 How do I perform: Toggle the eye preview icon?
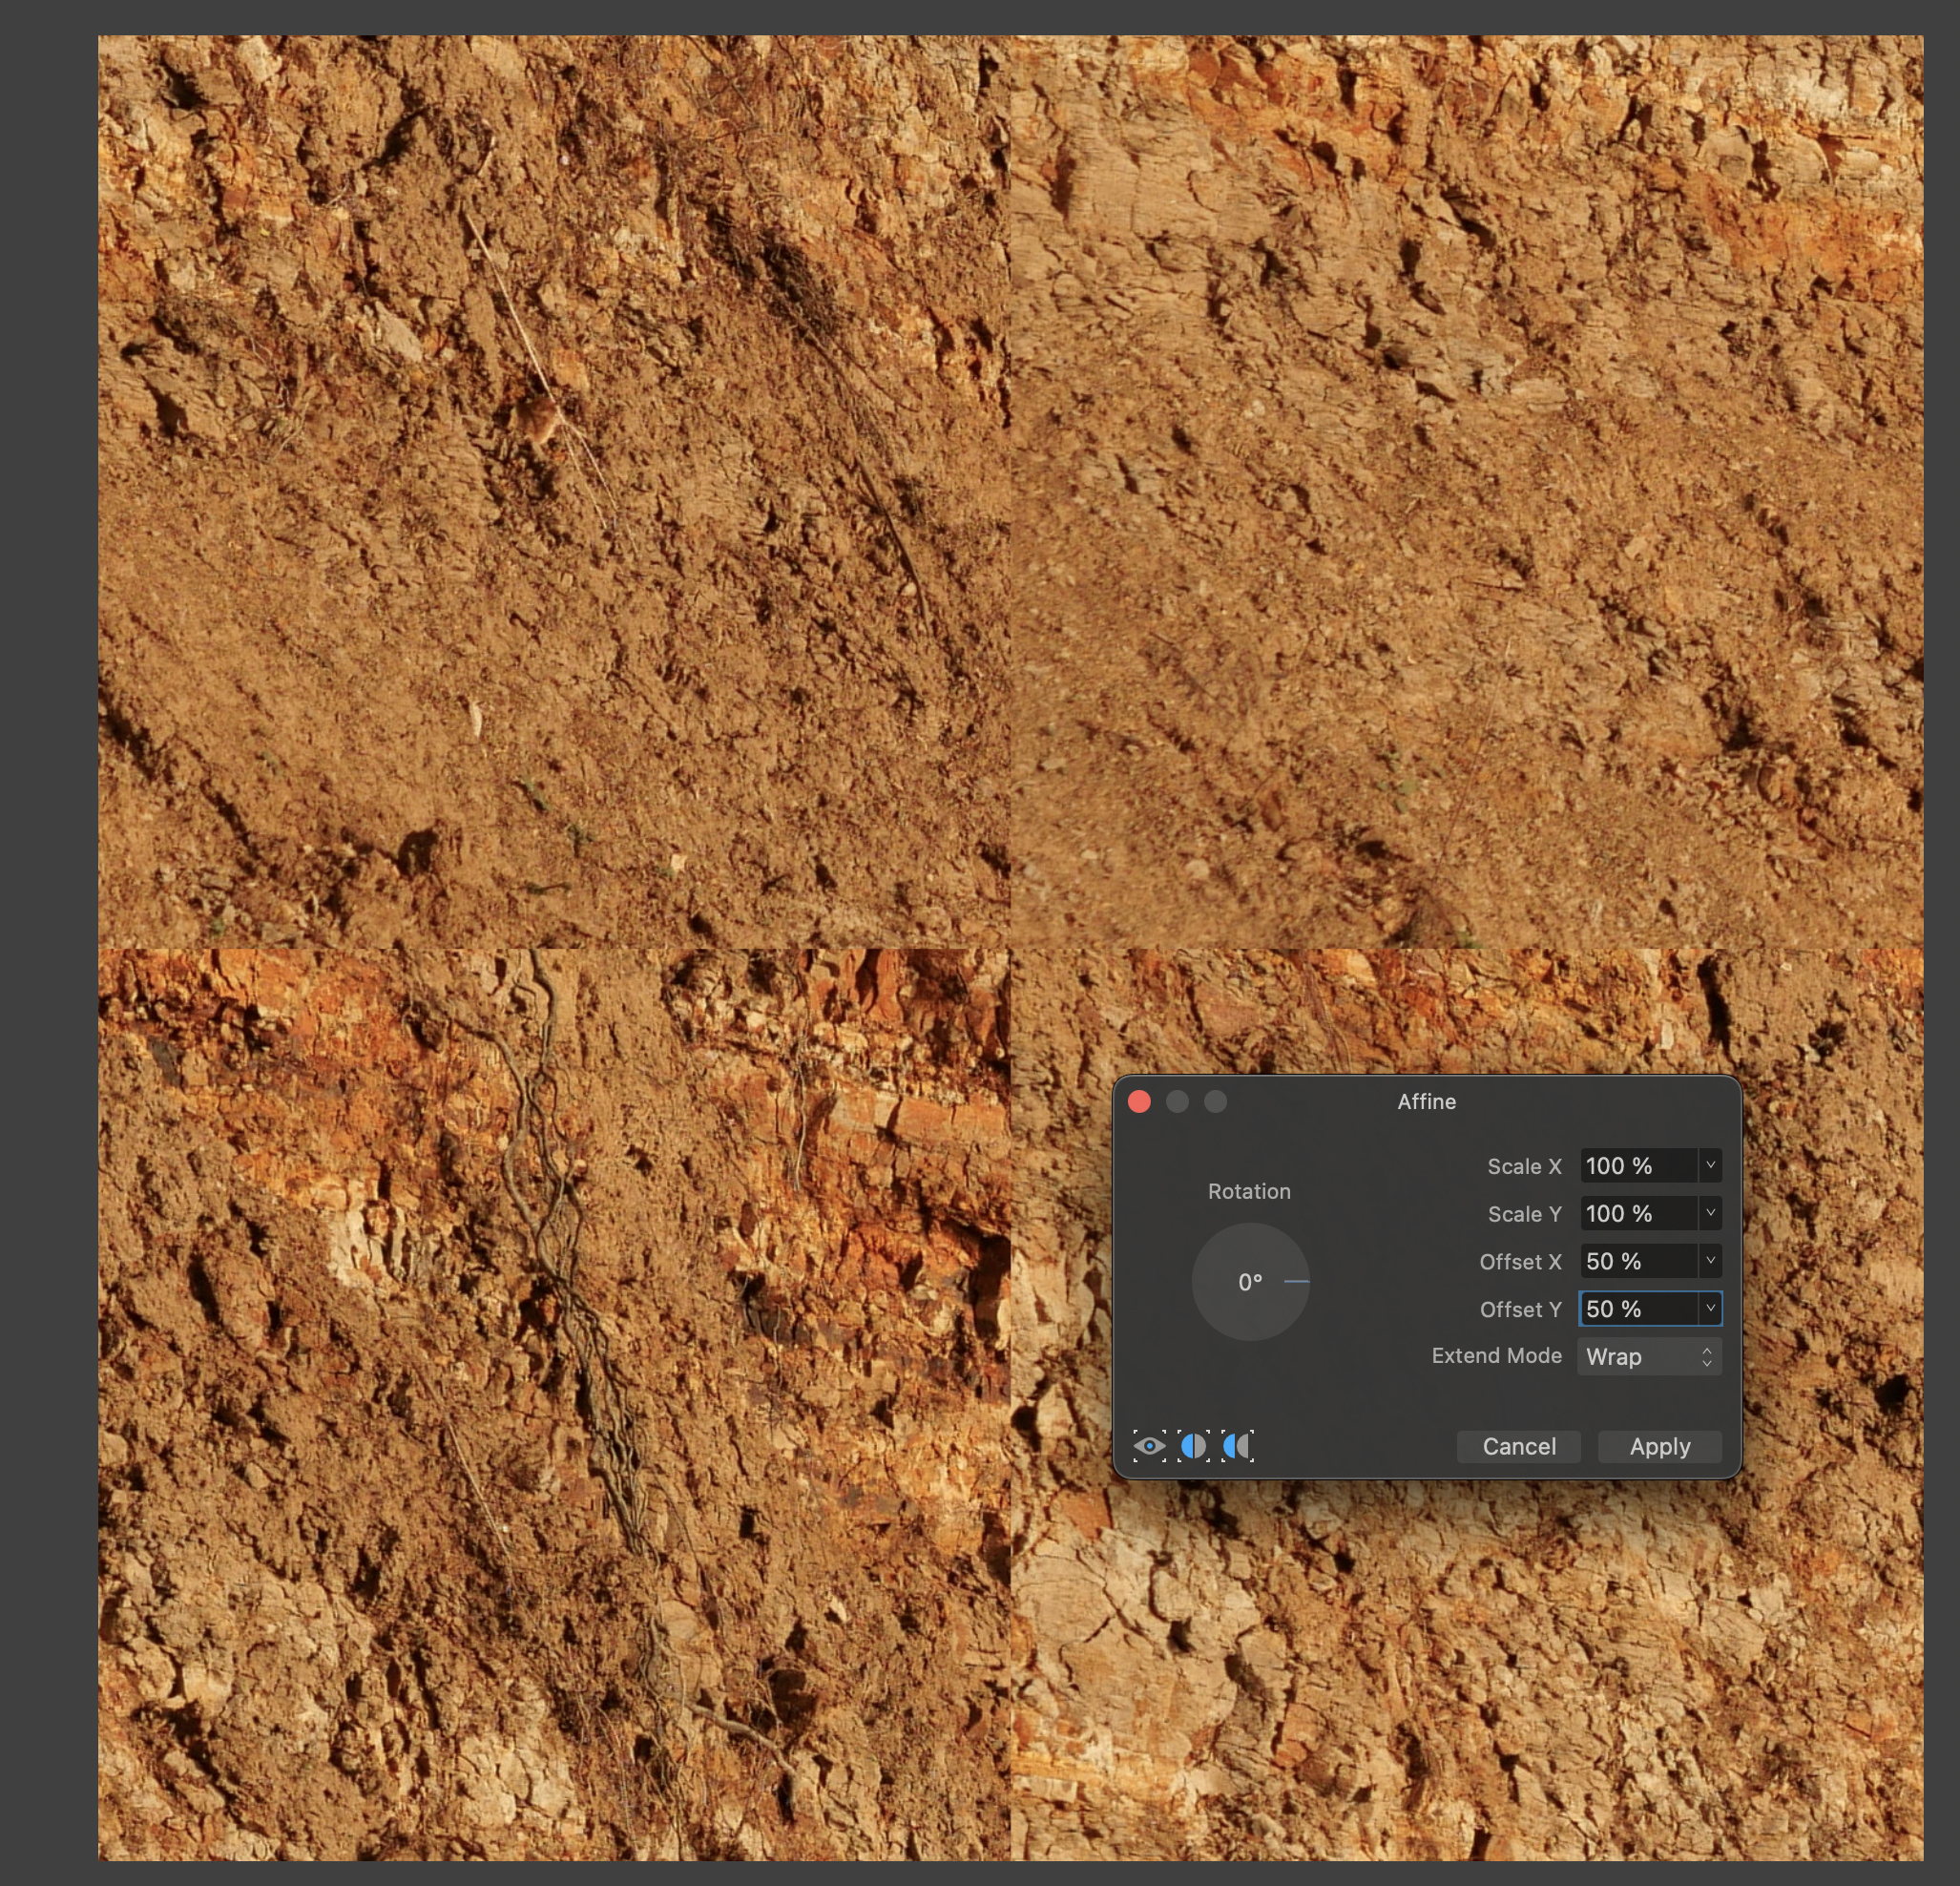1149,1446
